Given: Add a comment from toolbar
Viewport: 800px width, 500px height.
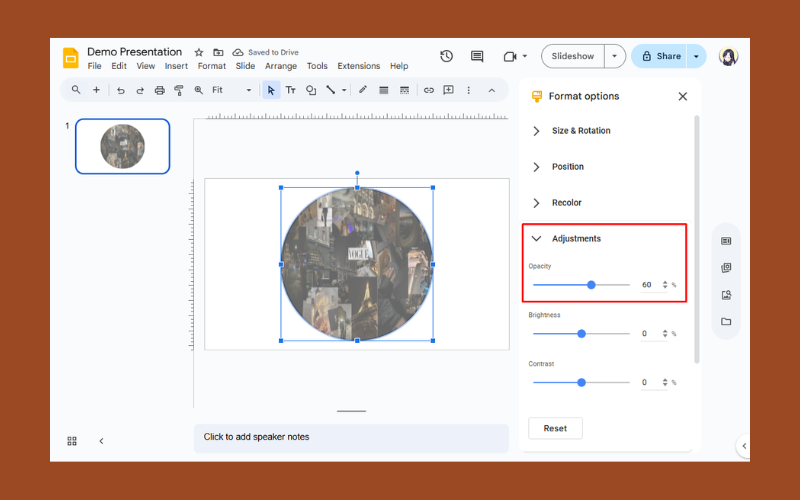Looking at the screenshot, I should tap(448, 90).
